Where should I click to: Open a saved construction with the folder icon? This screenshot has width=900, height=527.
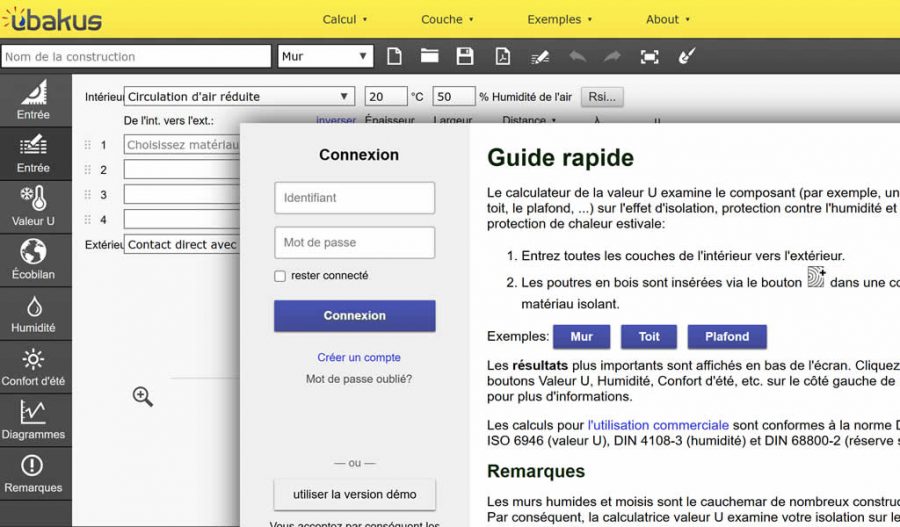(430, 57)
